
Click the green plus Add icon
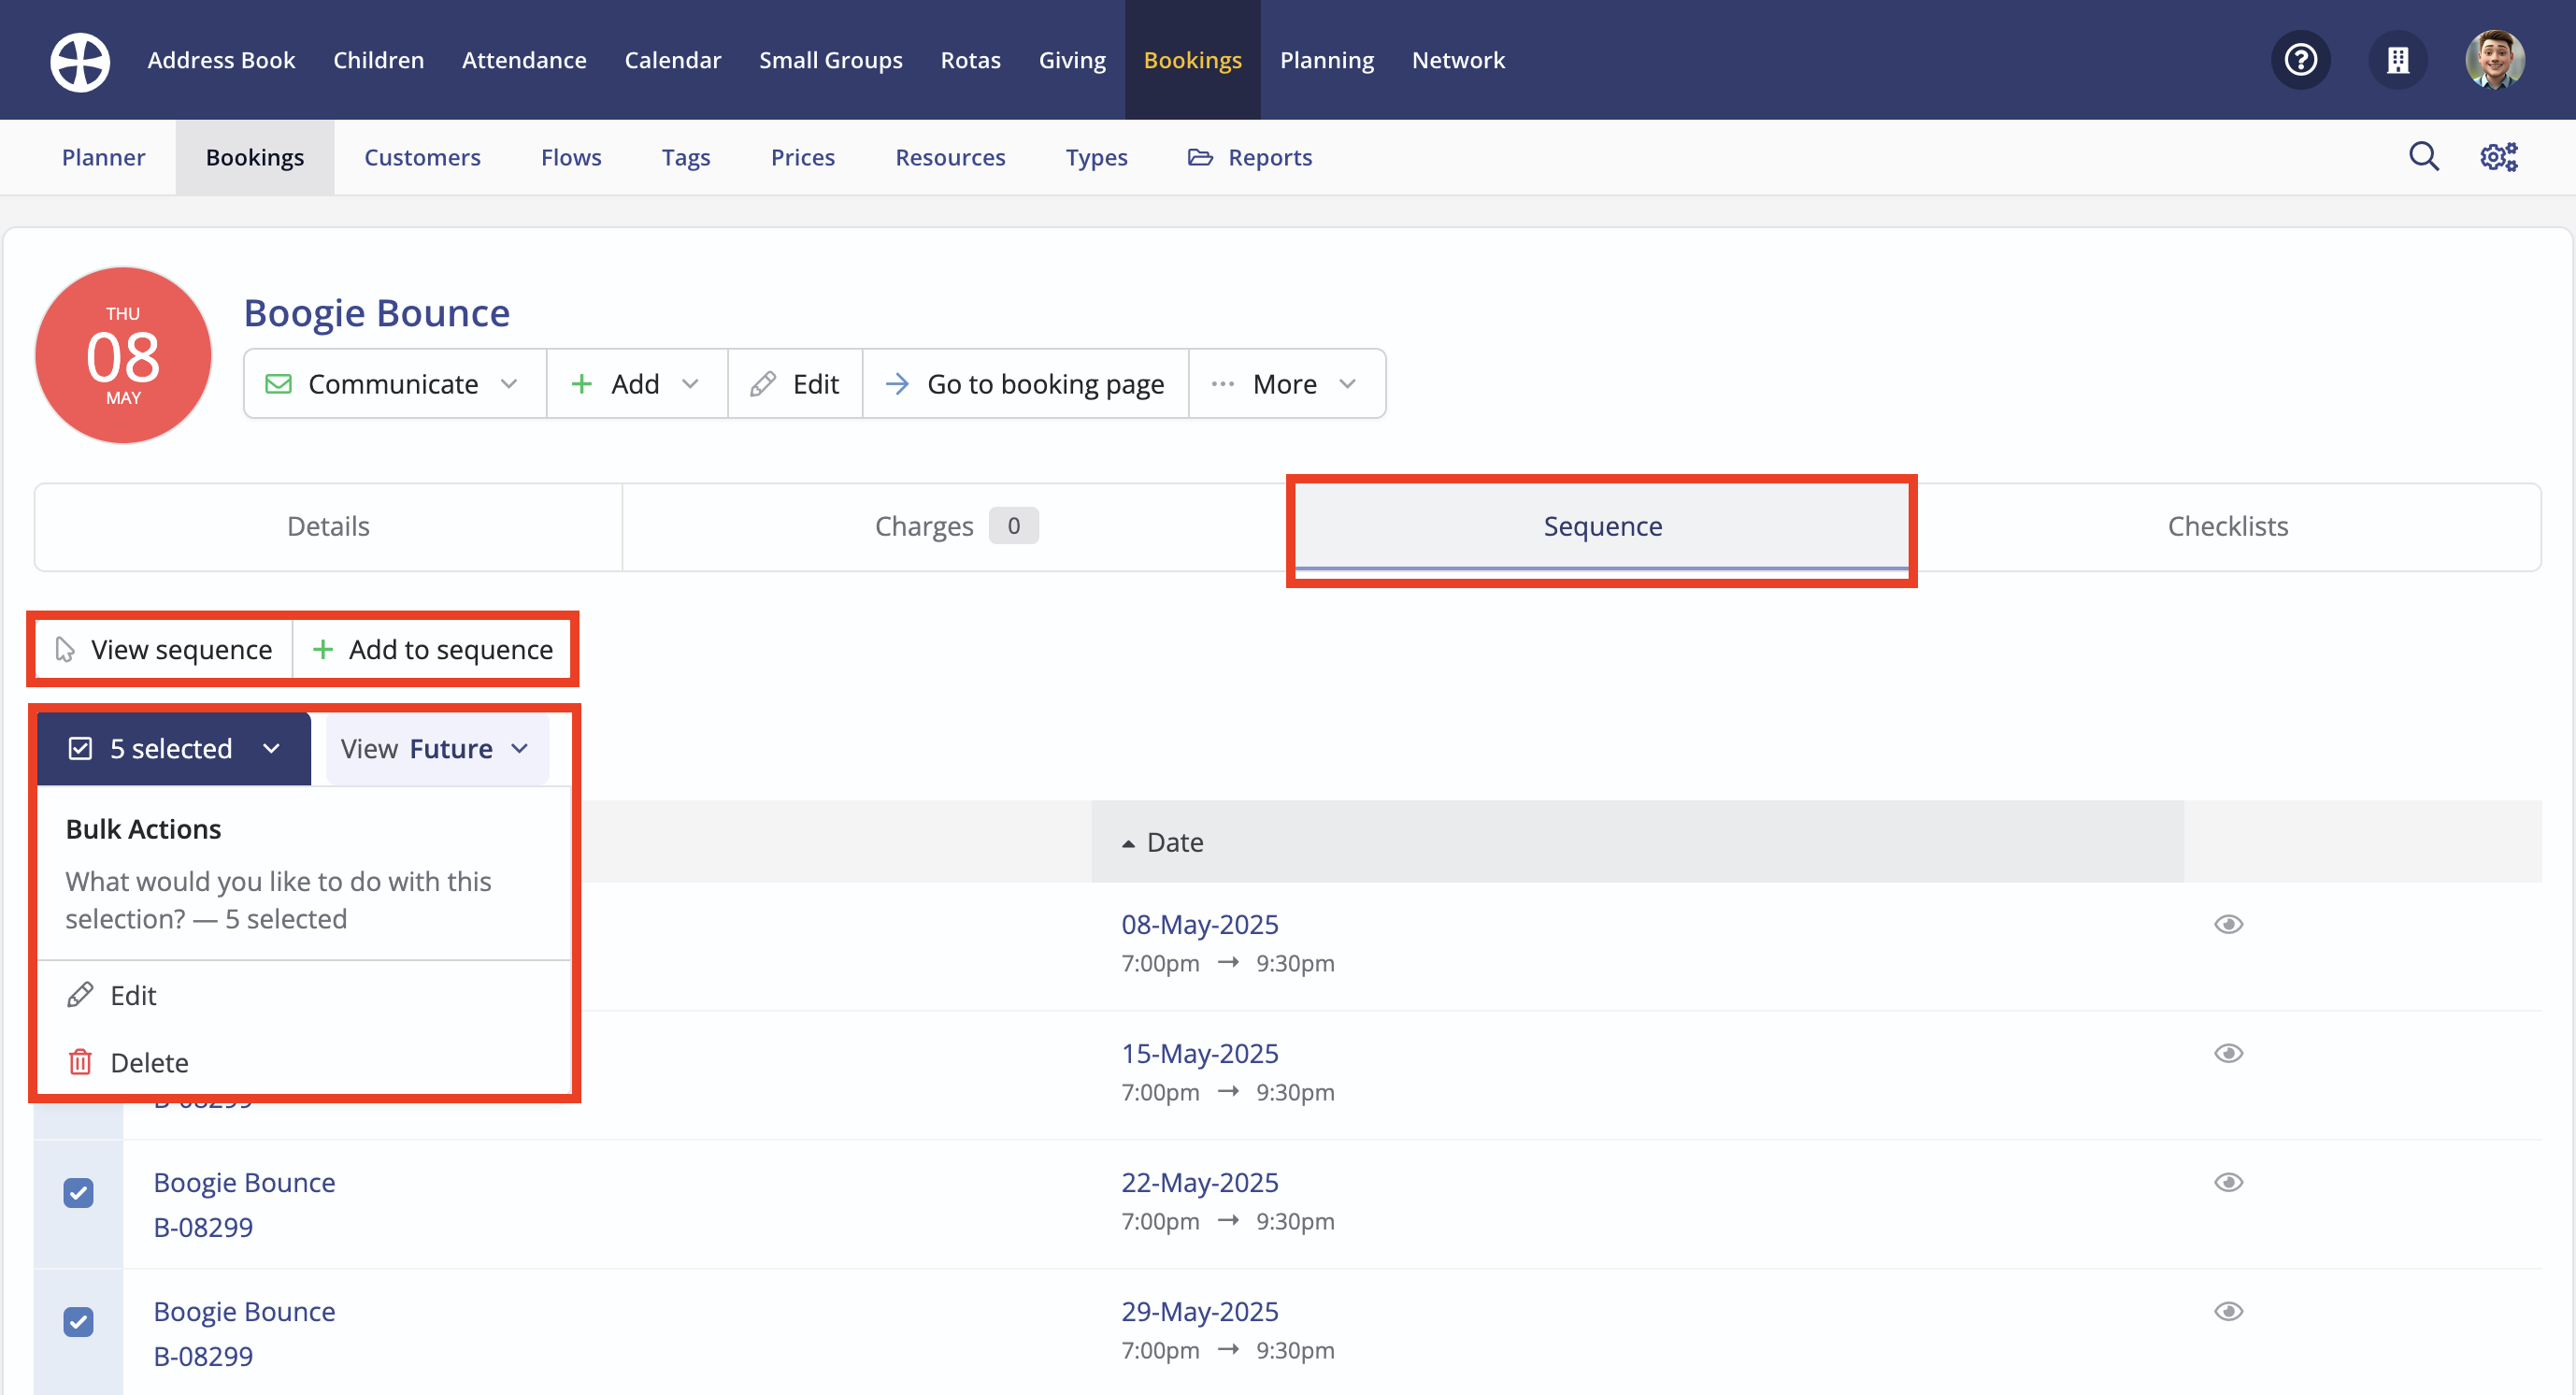[581, 384]
